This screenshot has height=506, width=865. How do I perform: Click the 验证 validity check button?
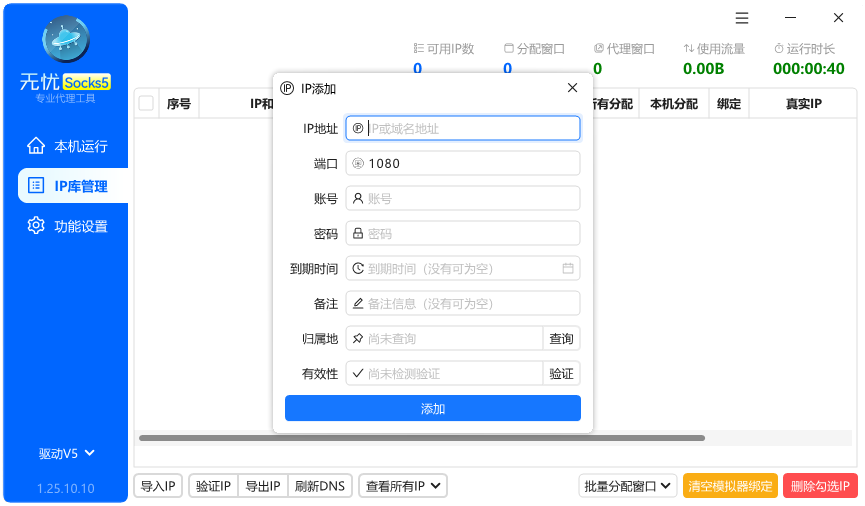[x=561, y=374]
